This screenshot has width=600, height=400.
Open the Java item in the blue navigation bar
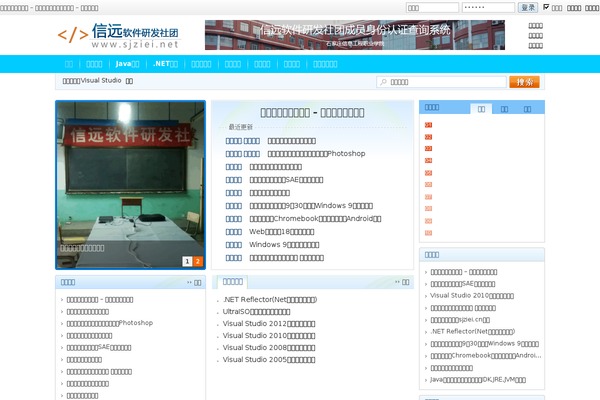tap(127, 64)
